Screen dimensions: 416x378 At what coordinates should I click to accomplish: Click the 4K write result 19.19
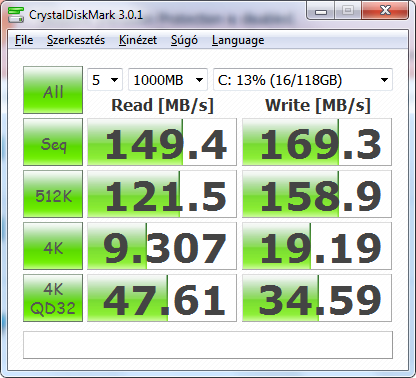tap(317, 246)
